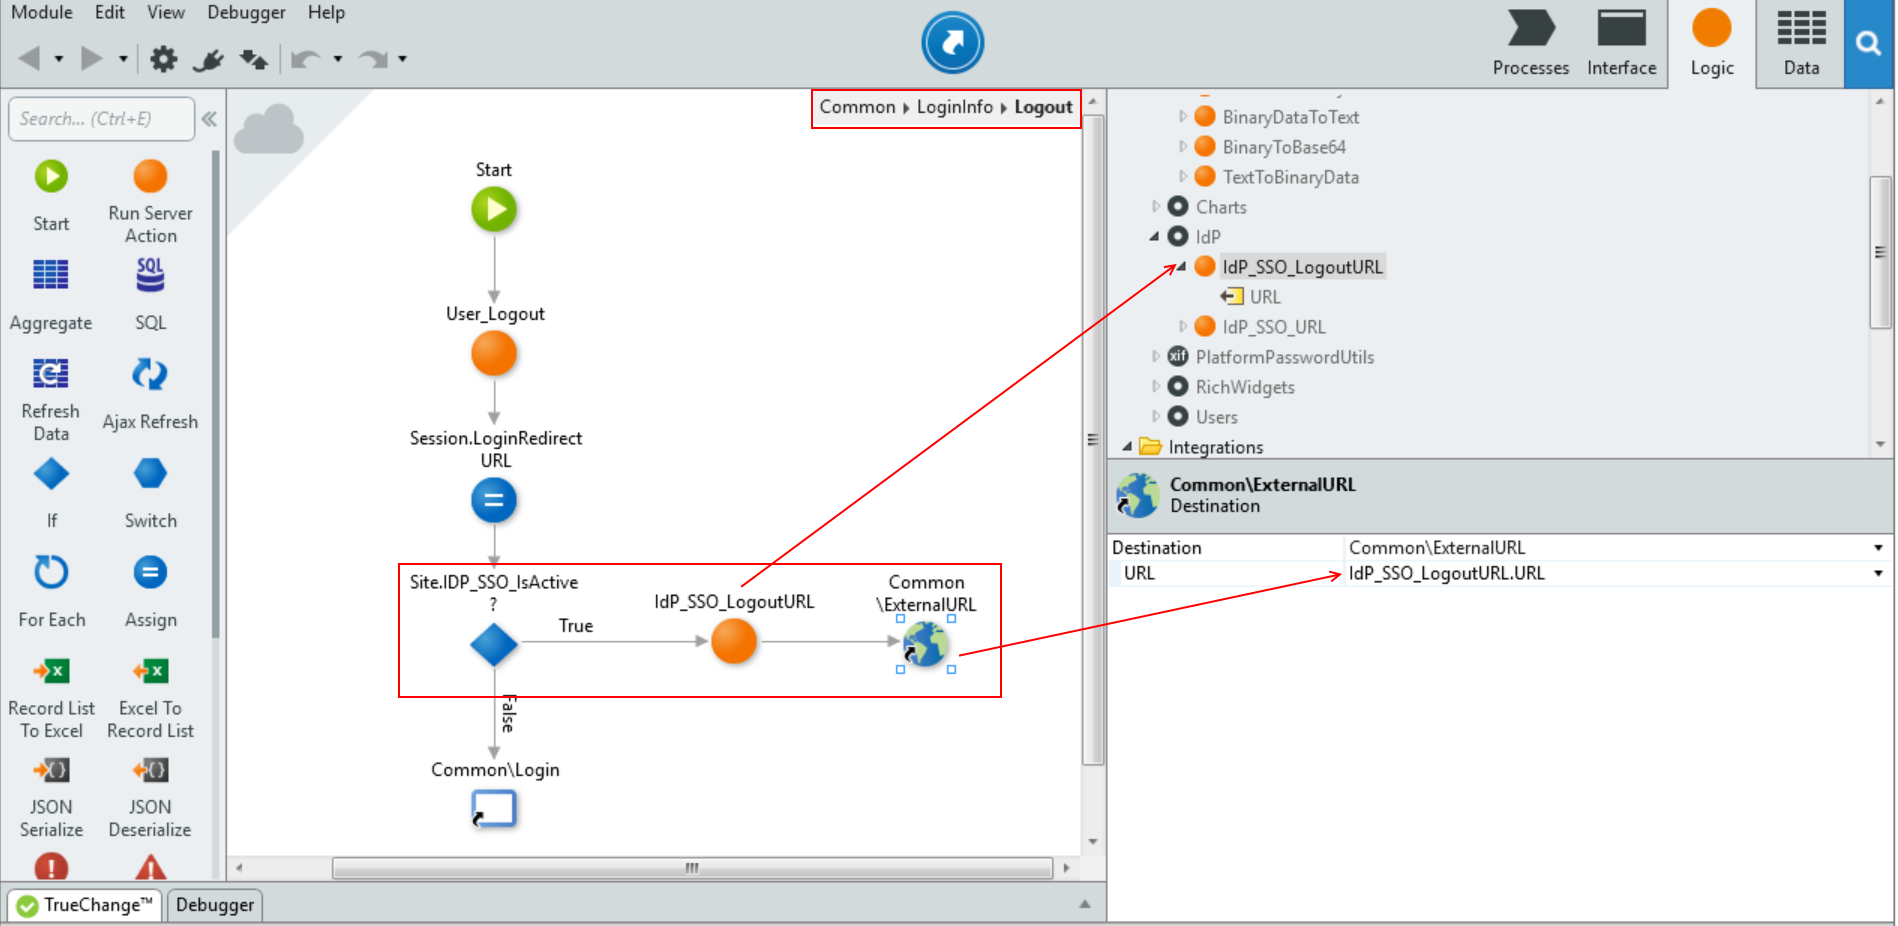Expand the Charts tree node
The width and height of the screenshot is (1898, 926).
1156,207
